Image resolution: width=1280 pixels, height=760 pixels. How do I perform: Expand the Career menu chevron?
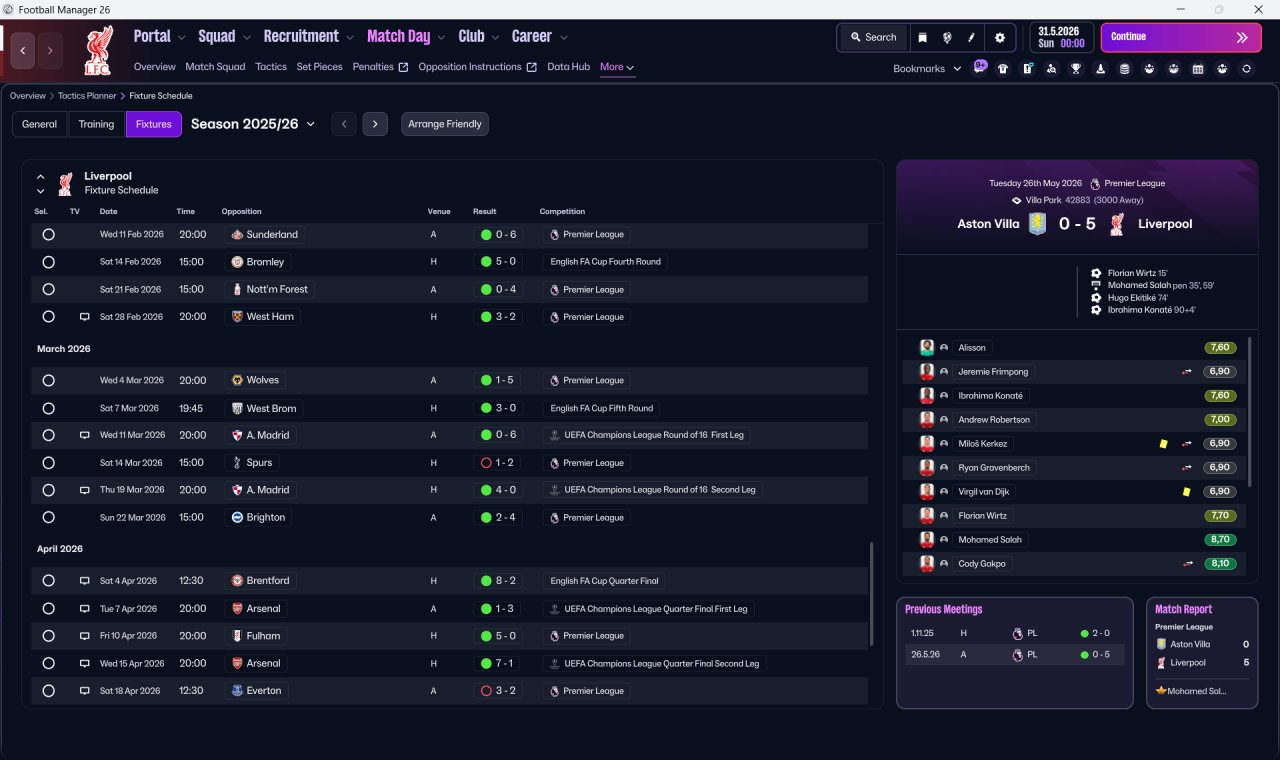point(563,38)
